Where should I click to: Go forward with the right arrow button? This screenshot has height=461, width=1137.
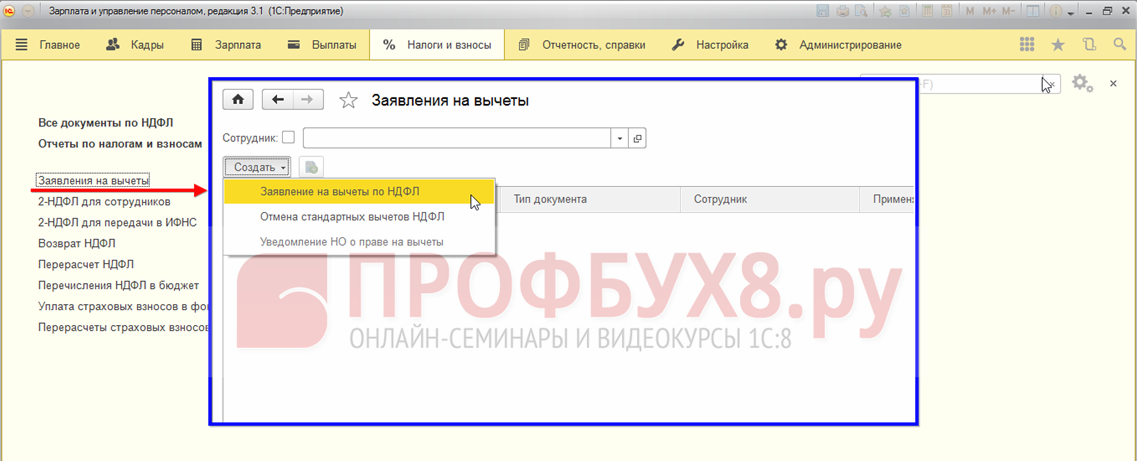307,100
